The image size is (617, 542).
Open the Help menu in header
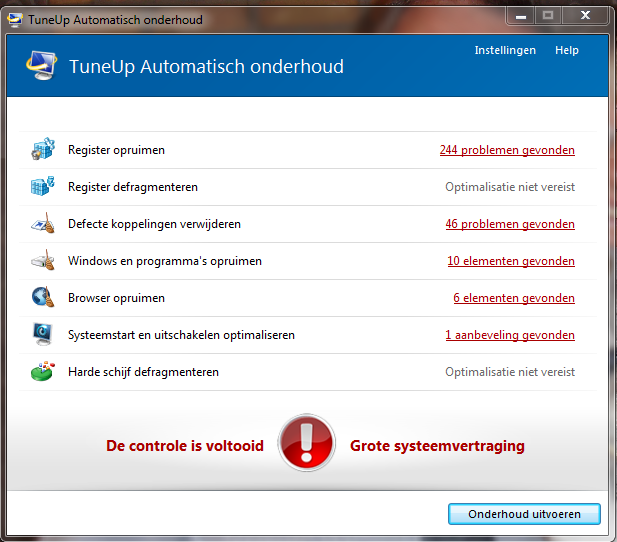pyautogui.click(x=567, y=50)
